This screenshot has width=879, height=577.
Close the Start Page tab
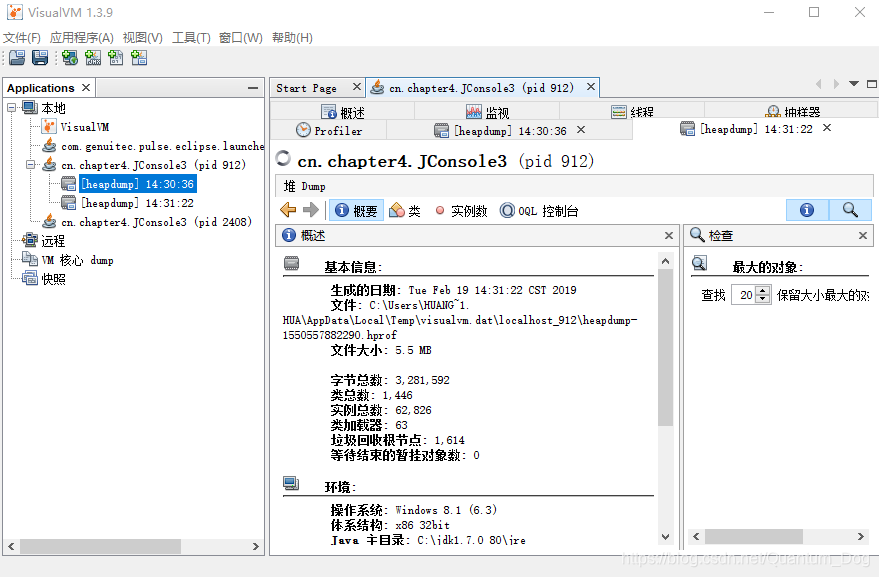357,87
